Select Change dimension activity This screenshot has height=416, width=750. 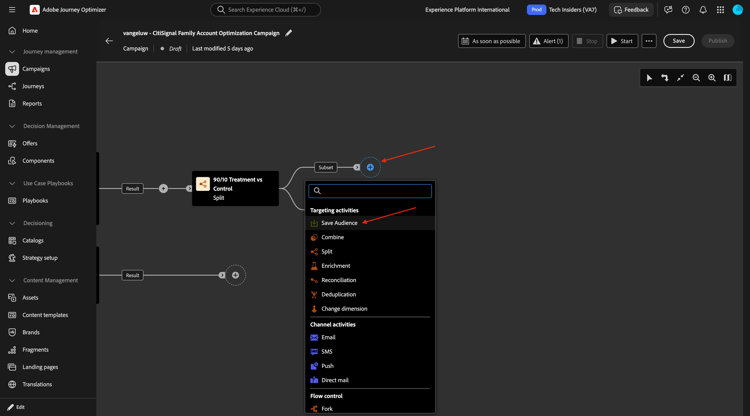pyautogui.click(x=370, y=309)
